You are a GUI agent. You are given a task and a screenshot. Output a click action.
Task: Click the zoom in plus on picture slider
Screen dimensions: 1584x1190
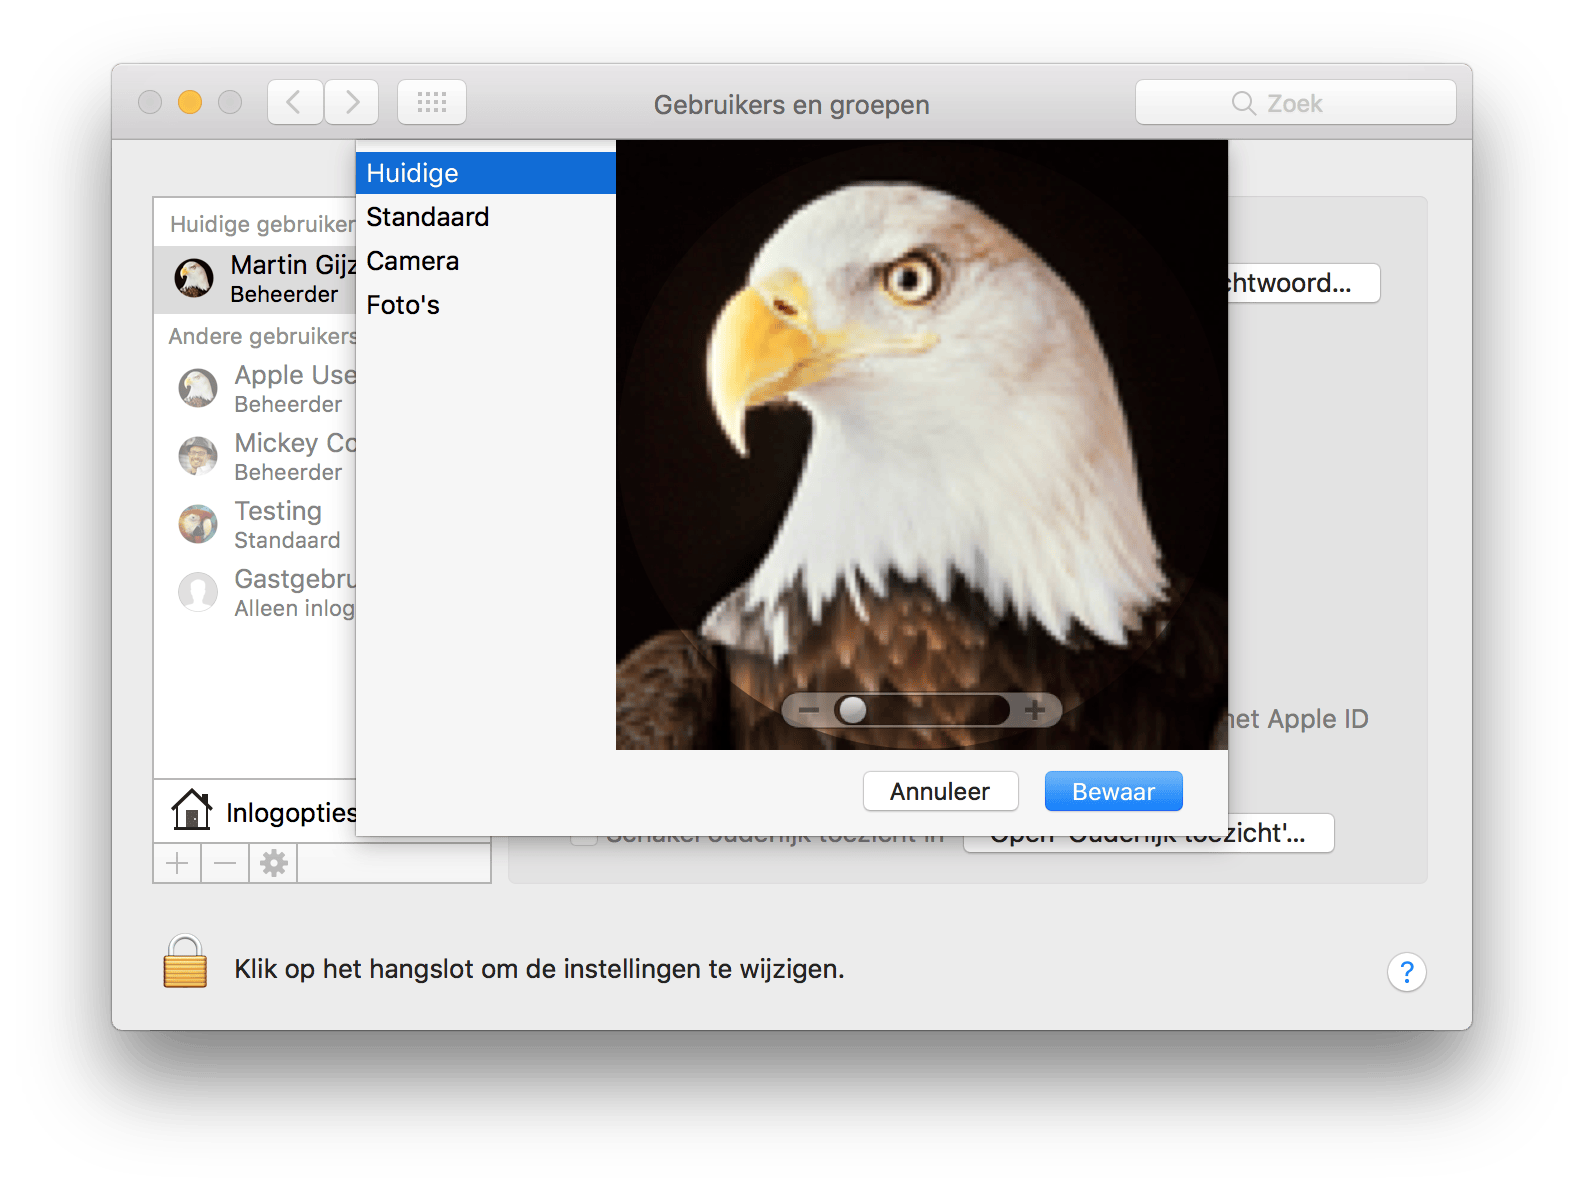(1034, 710)
